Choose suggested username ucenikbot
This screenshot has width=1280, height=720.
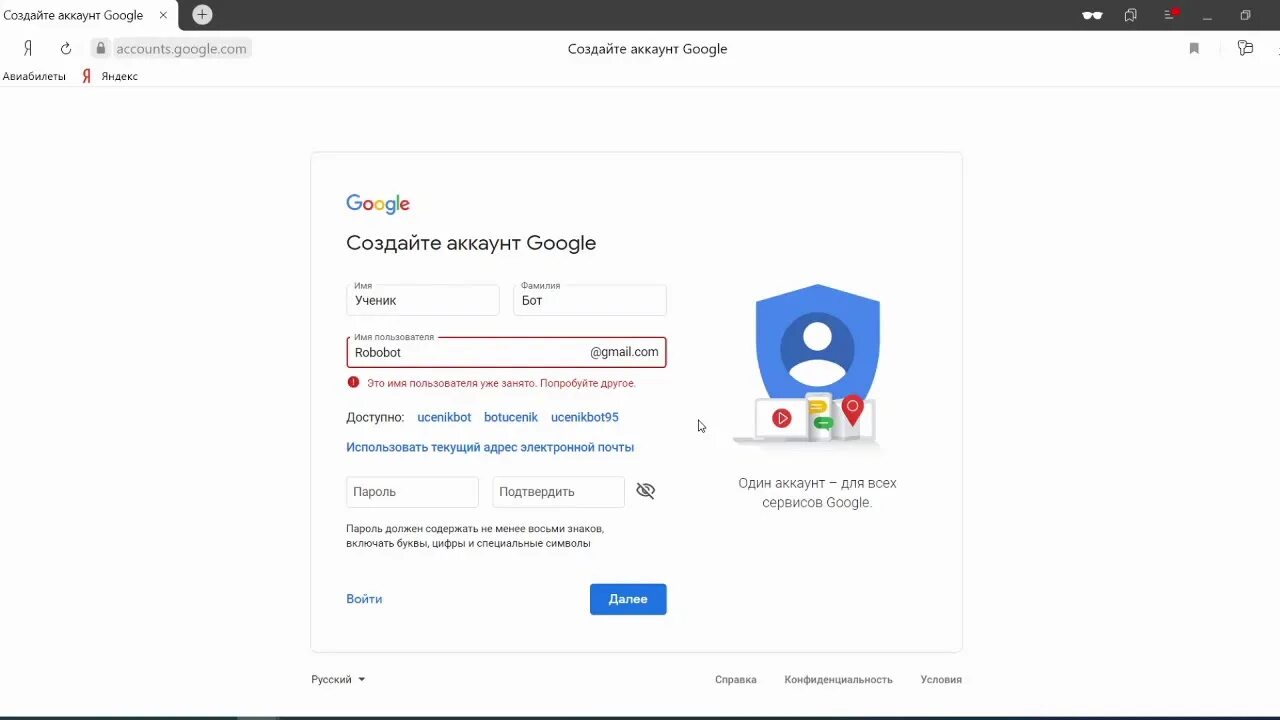click(444, 417)
